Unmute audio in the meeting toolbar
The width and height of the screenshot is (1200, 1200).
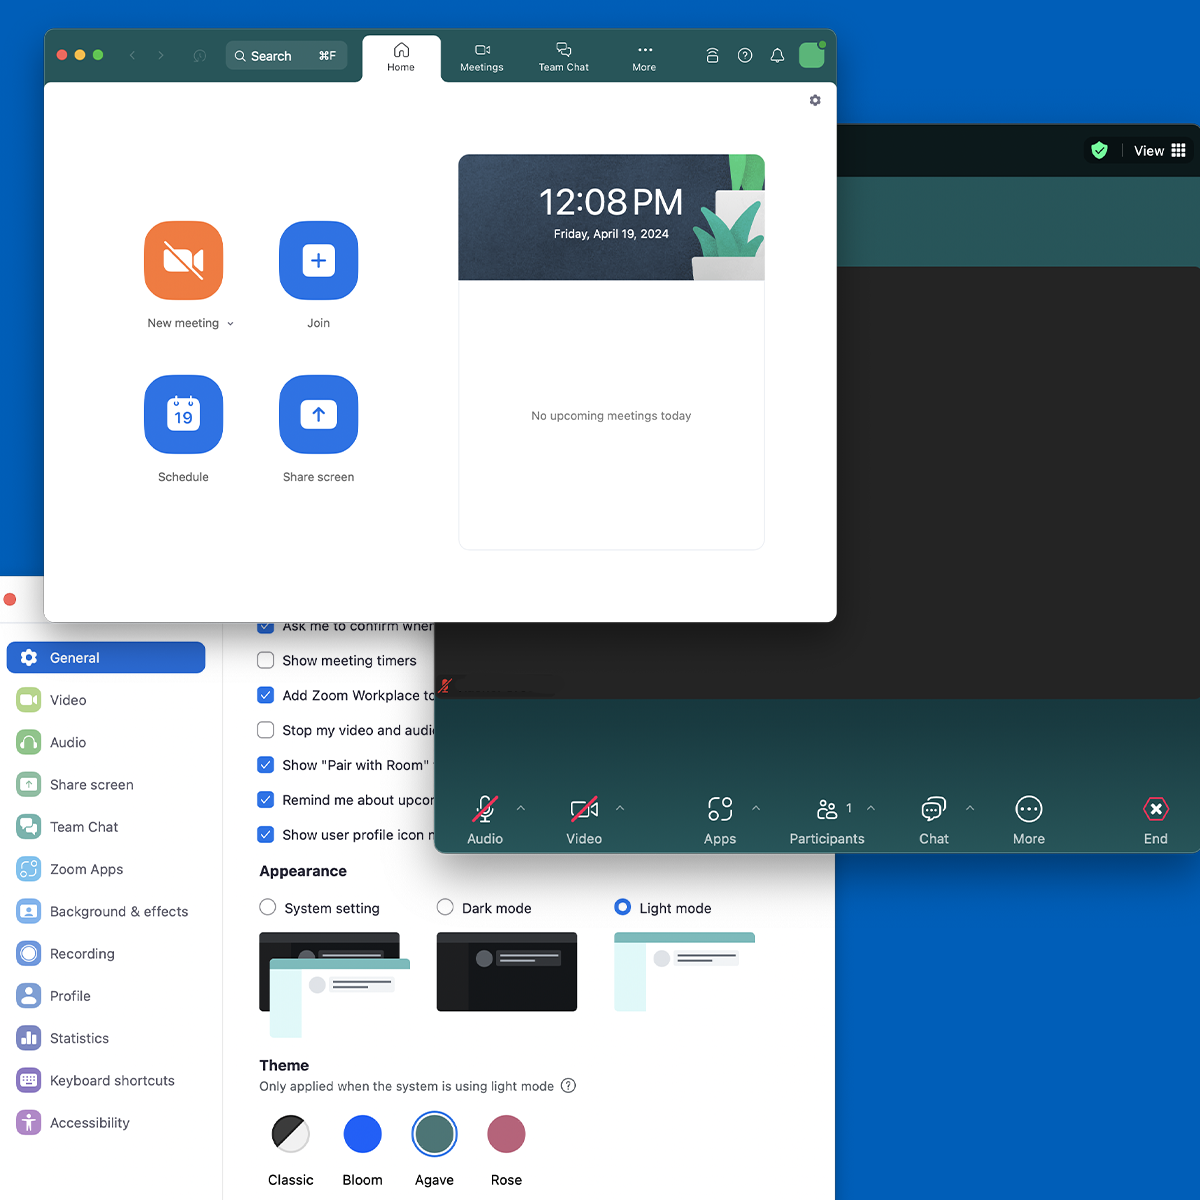484,818
